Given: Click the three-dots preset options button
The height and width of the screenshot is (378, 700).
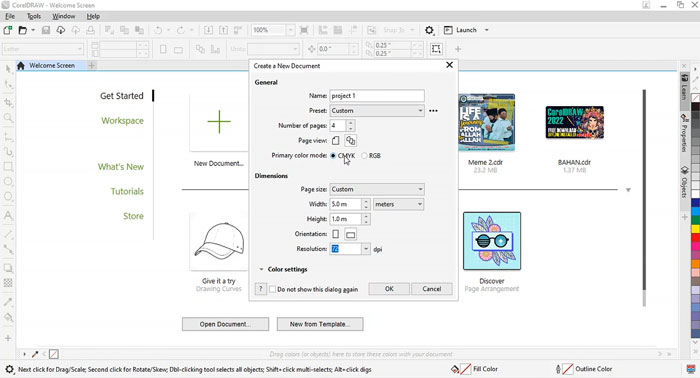Looking at the screenshot, I should click(x=433, y=111).
